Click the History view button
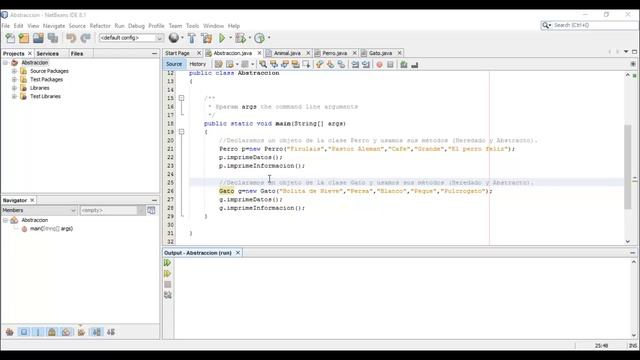Viewport: 640px width, 360px height. click(x=198, y=64)
